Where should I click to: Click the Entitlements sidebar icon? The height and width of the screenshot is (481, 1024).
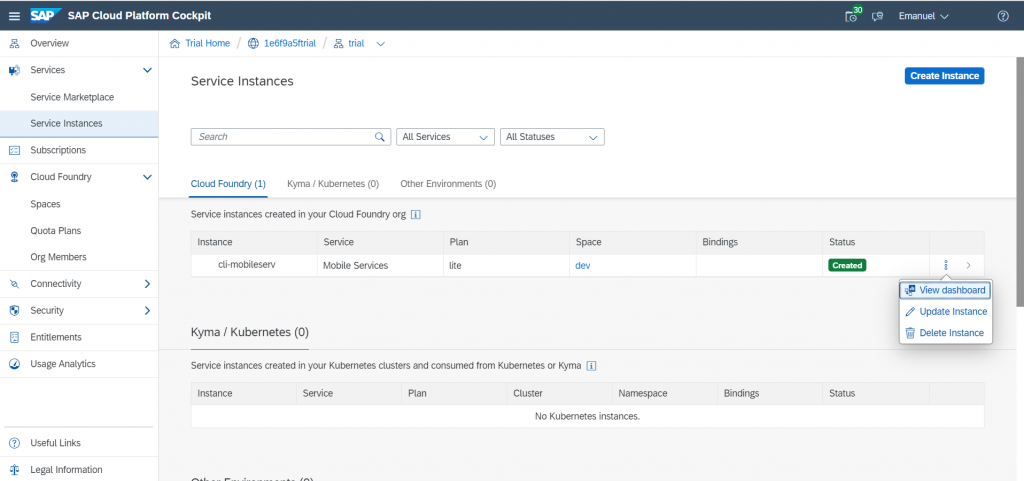14,337
